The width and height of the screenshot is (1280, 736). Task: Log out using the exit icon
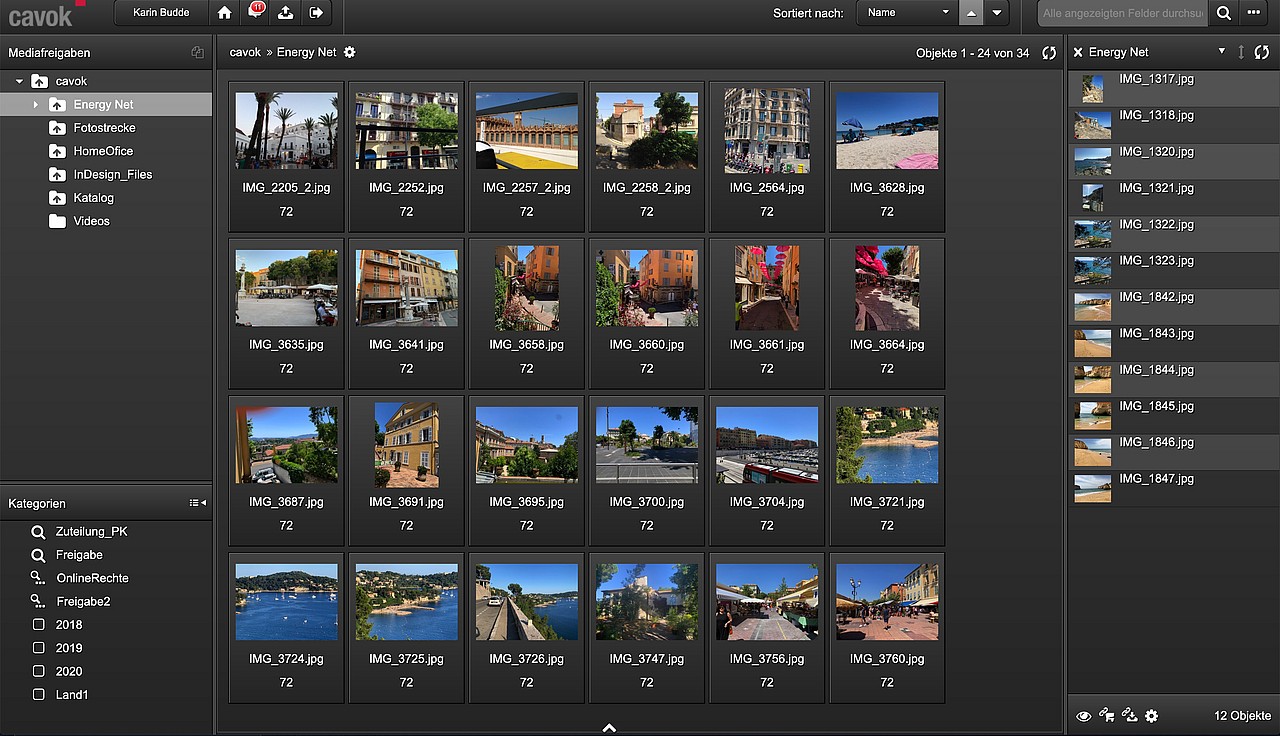316,13
